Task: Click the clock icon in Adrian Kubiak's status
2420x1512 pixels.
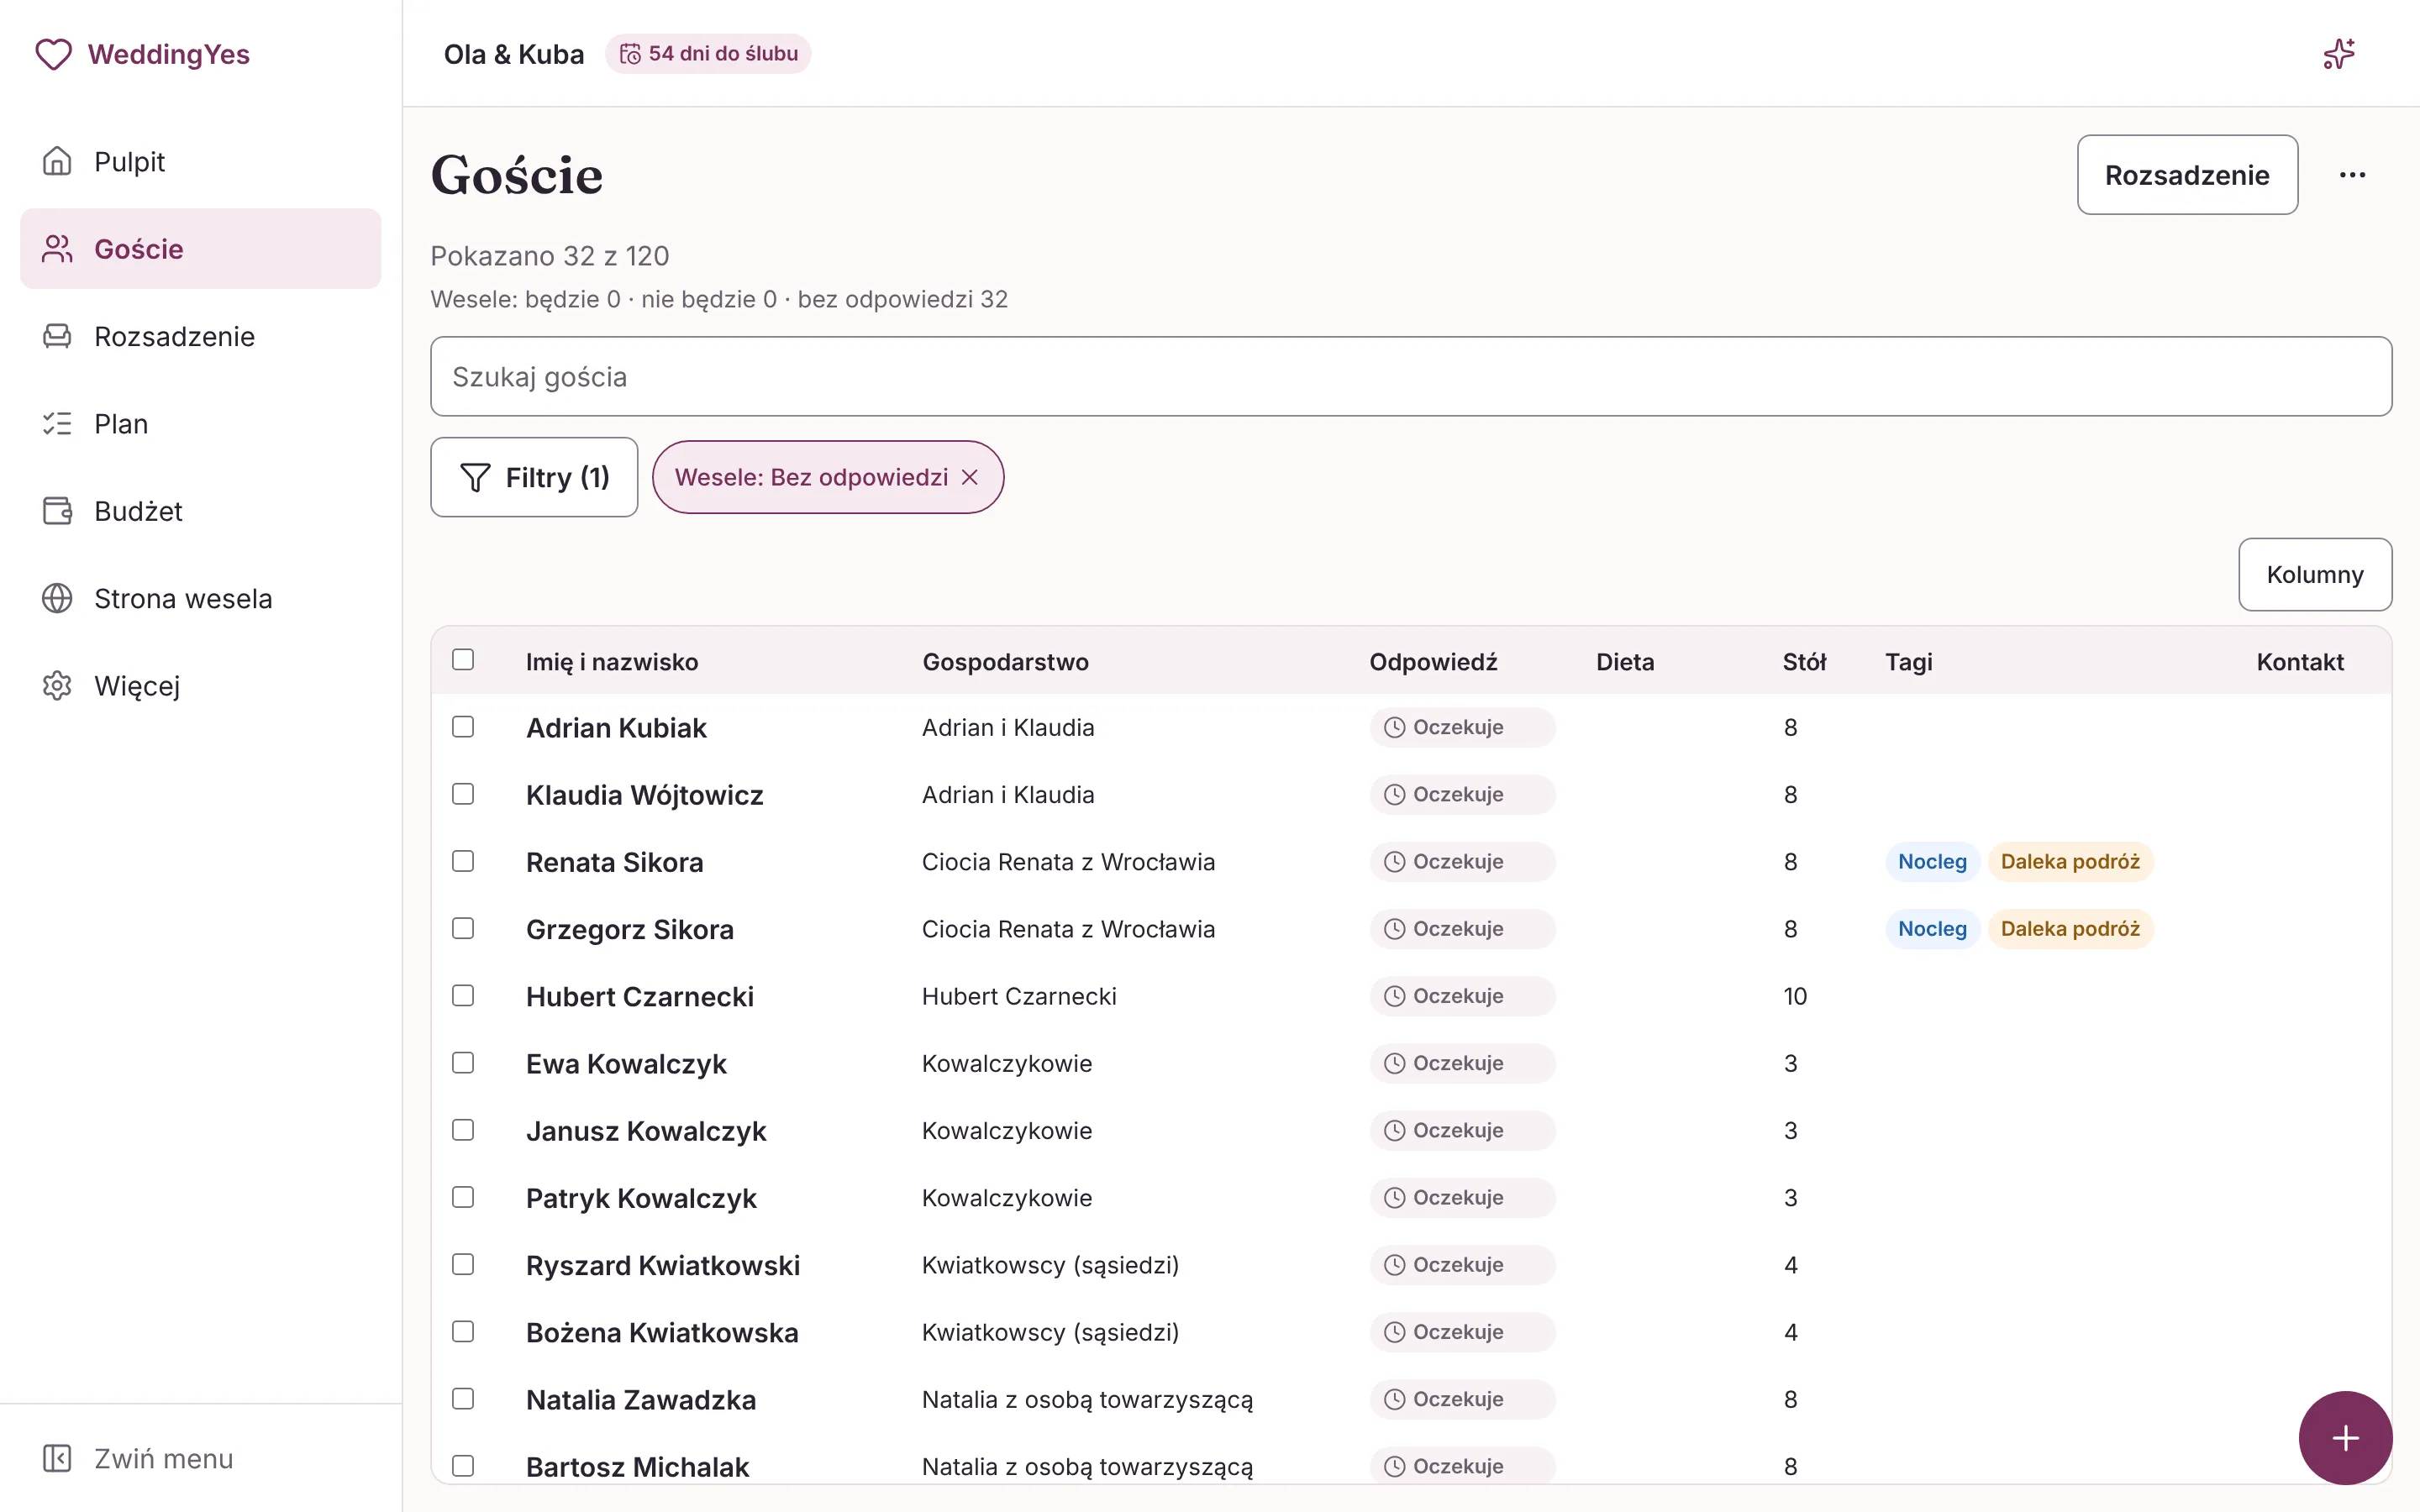Action: pos(1394,727)
